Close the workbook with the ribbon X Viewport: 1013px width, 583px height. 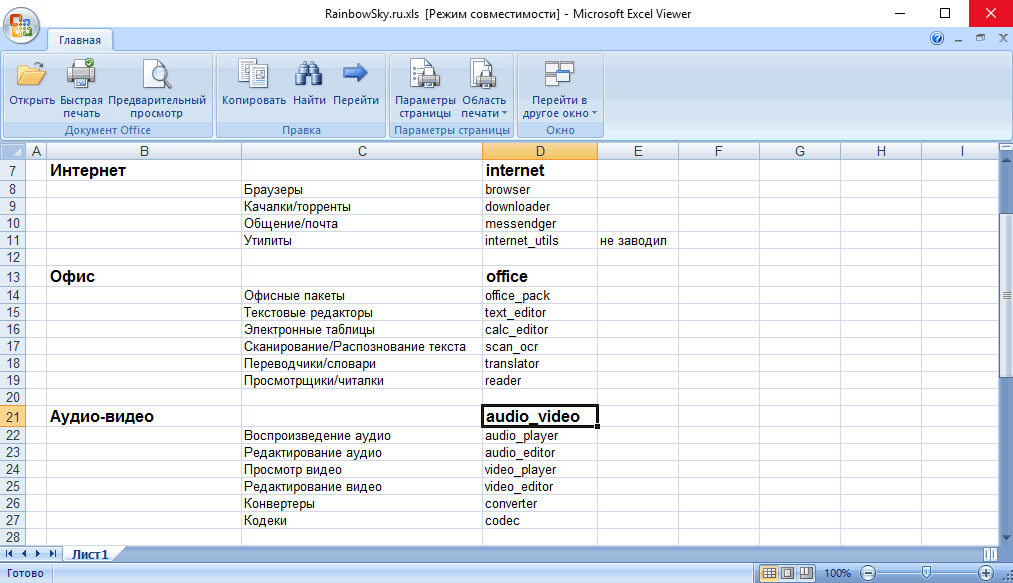[1003, 38]
